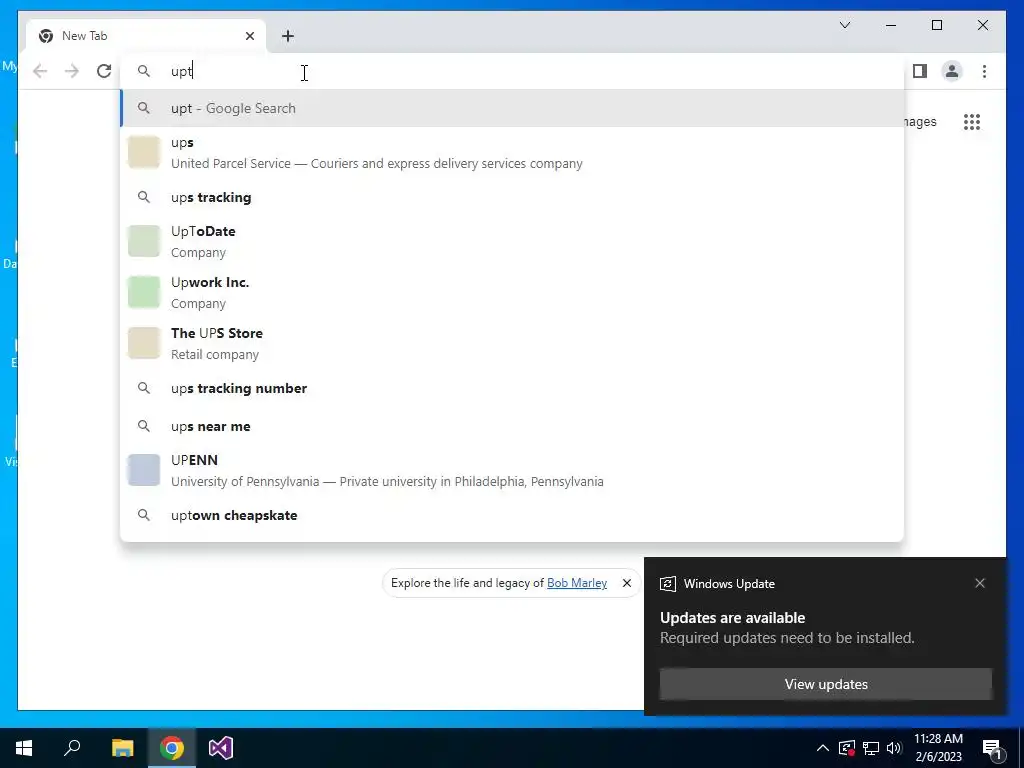The height and width of the screenshot is (768, 1024).
Task: Select the Upwork Inc. suggestion
Action: click(512, 292)
